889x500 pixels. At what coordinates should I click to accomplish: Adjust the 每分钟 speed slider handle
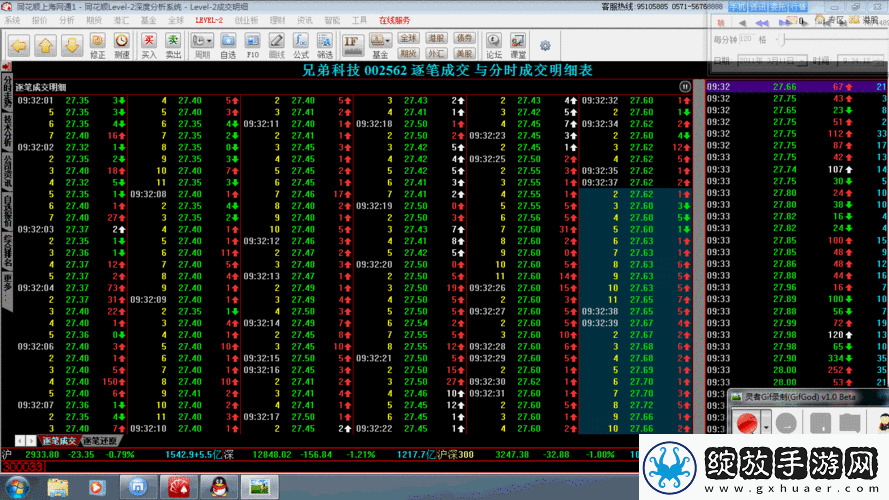(784, 40)
